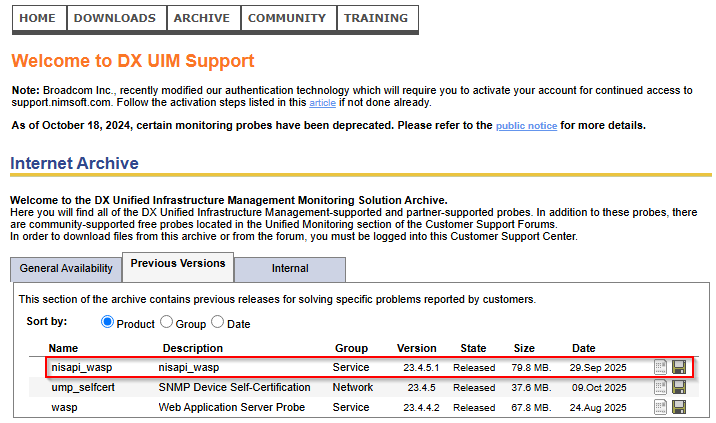Download the ump_selfcert package via disk icon
This screenshot has width=716, height=423.
(679, 387)
